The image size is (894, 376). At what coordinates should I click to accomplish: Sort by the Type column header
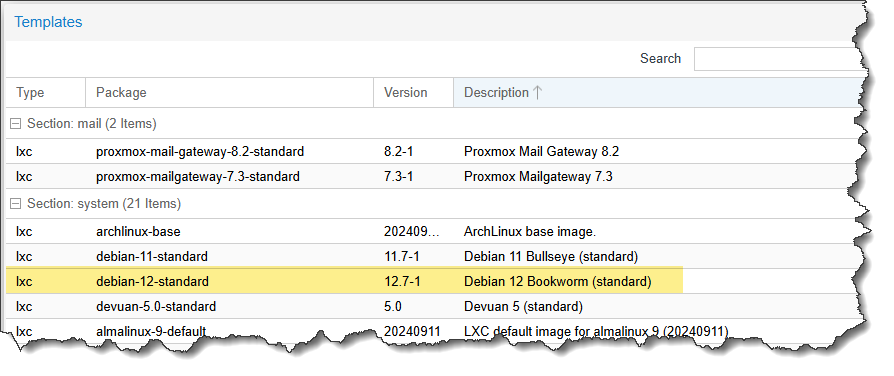[46, 92]
